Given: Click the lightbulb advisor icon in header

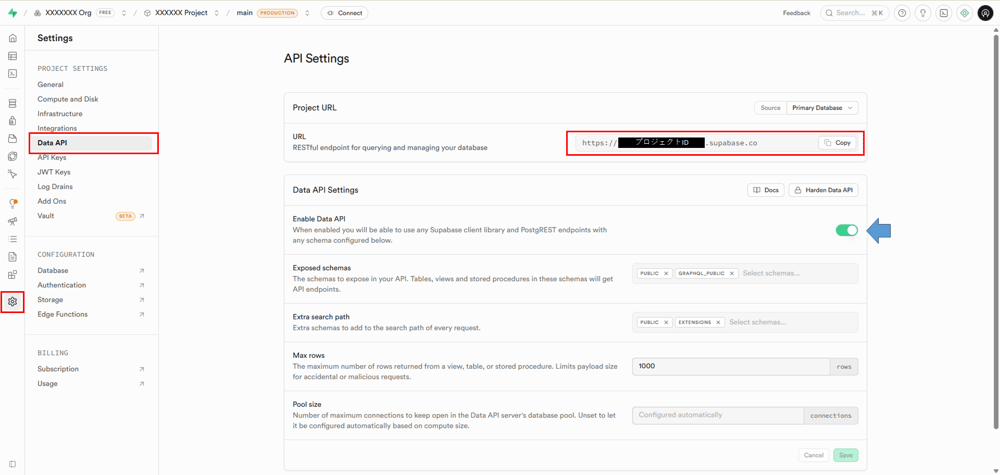Looking at the screenshot, I should [x=923, y=13].
